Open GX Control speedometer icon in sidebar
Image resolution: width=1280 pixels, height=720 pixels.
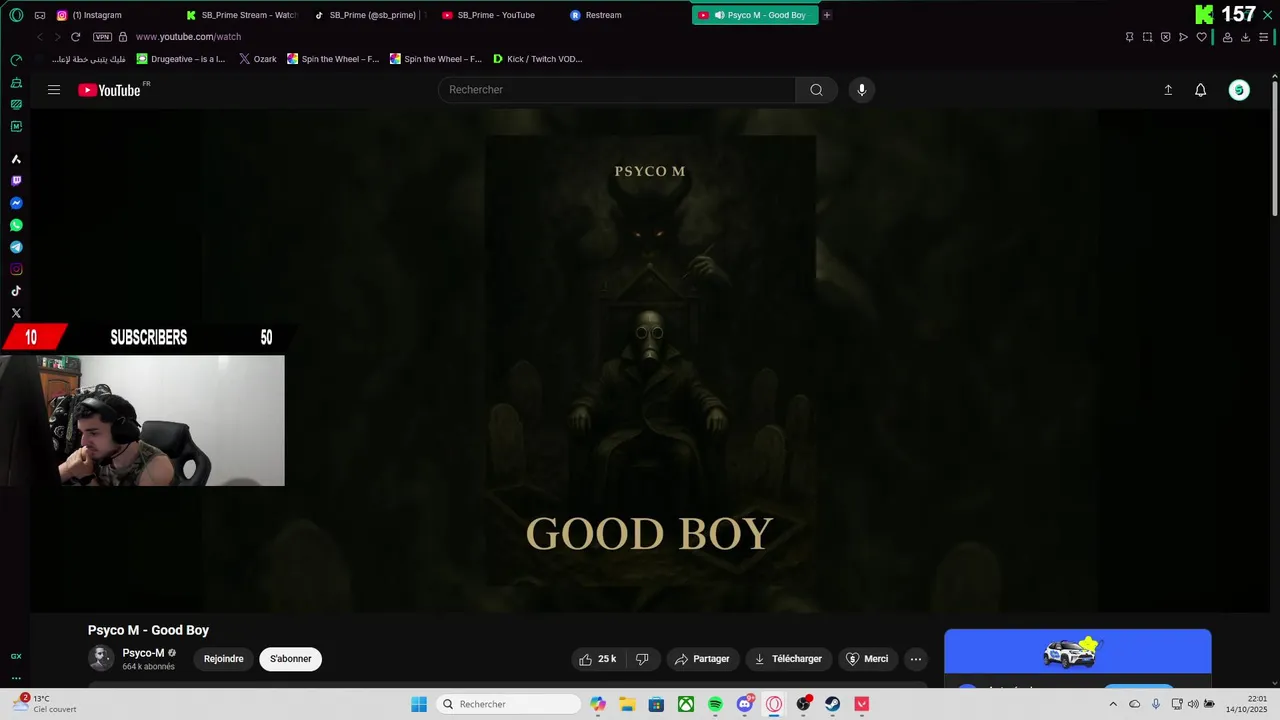click(16, 60)
